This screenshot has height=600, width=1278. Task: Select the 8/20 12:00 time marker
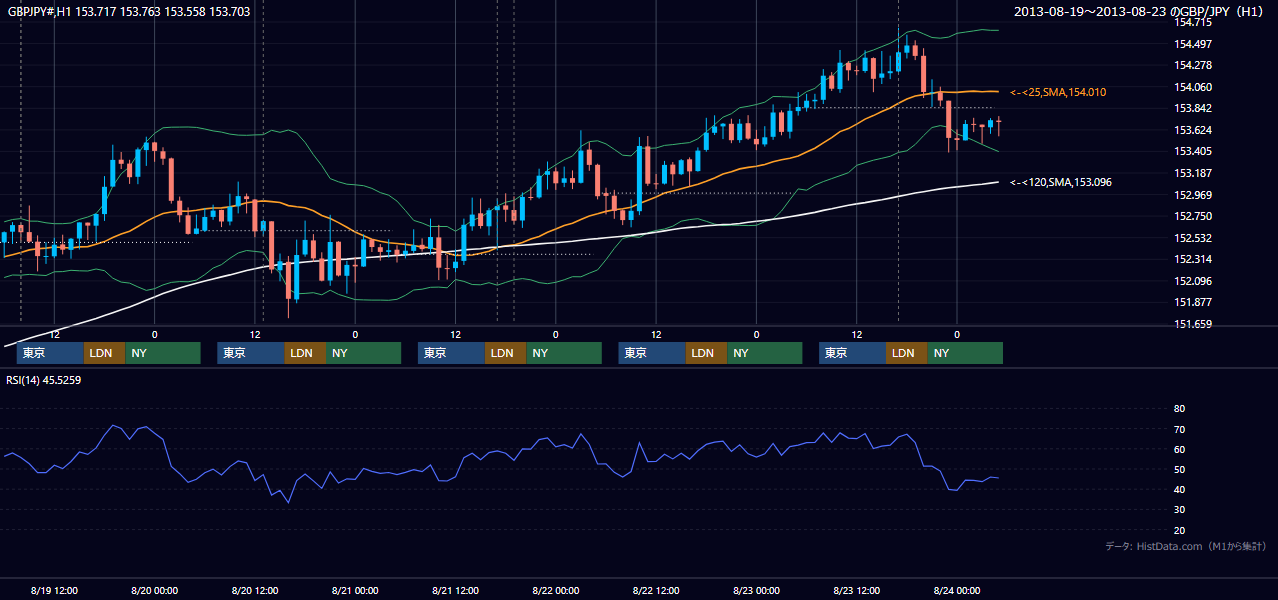coord(255,590)
